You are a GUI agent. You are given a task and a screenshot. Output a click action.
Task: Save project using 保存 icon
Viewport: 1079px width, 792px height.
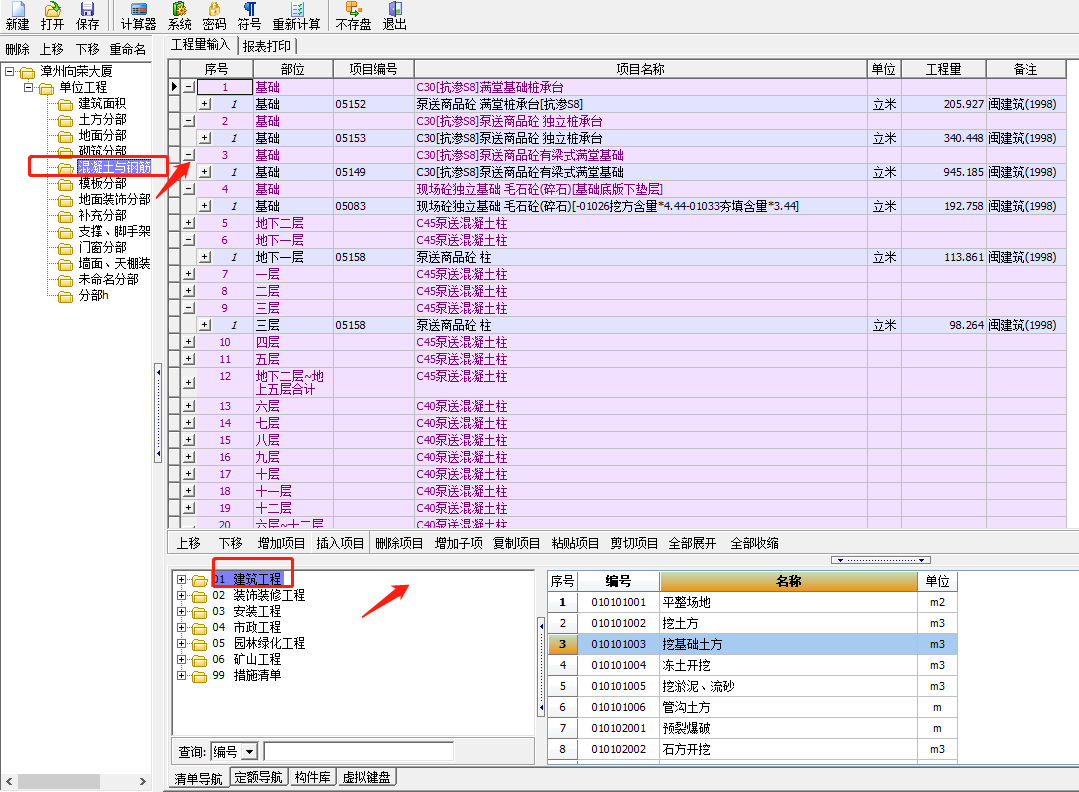87,15
